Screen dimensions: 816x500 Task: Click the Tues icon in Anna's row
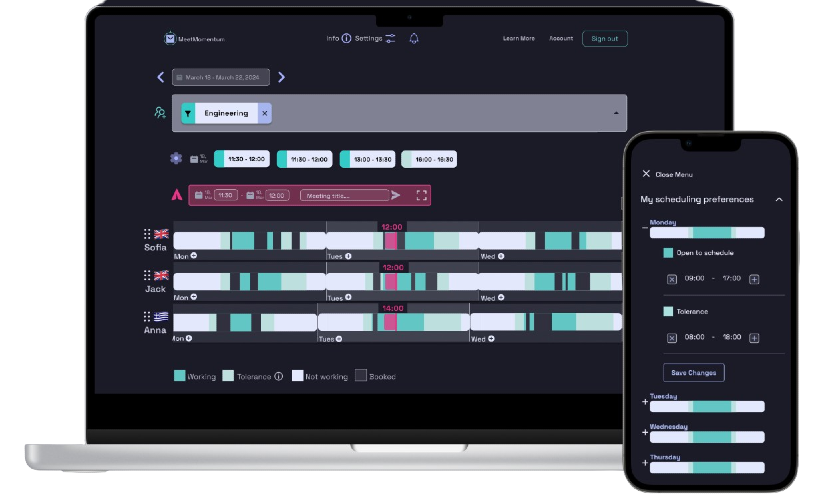tap(339, 339)
